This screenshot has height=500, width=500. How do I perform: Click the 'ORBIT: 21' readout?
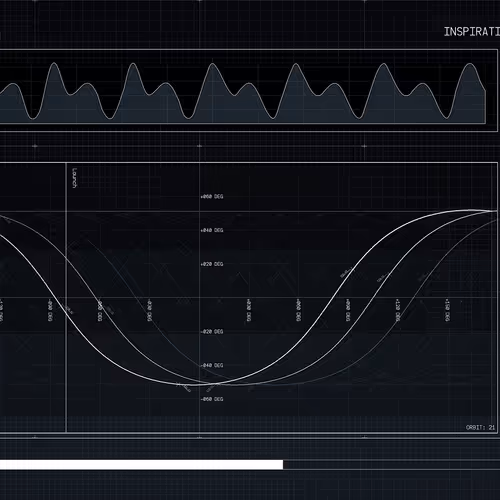480,427
